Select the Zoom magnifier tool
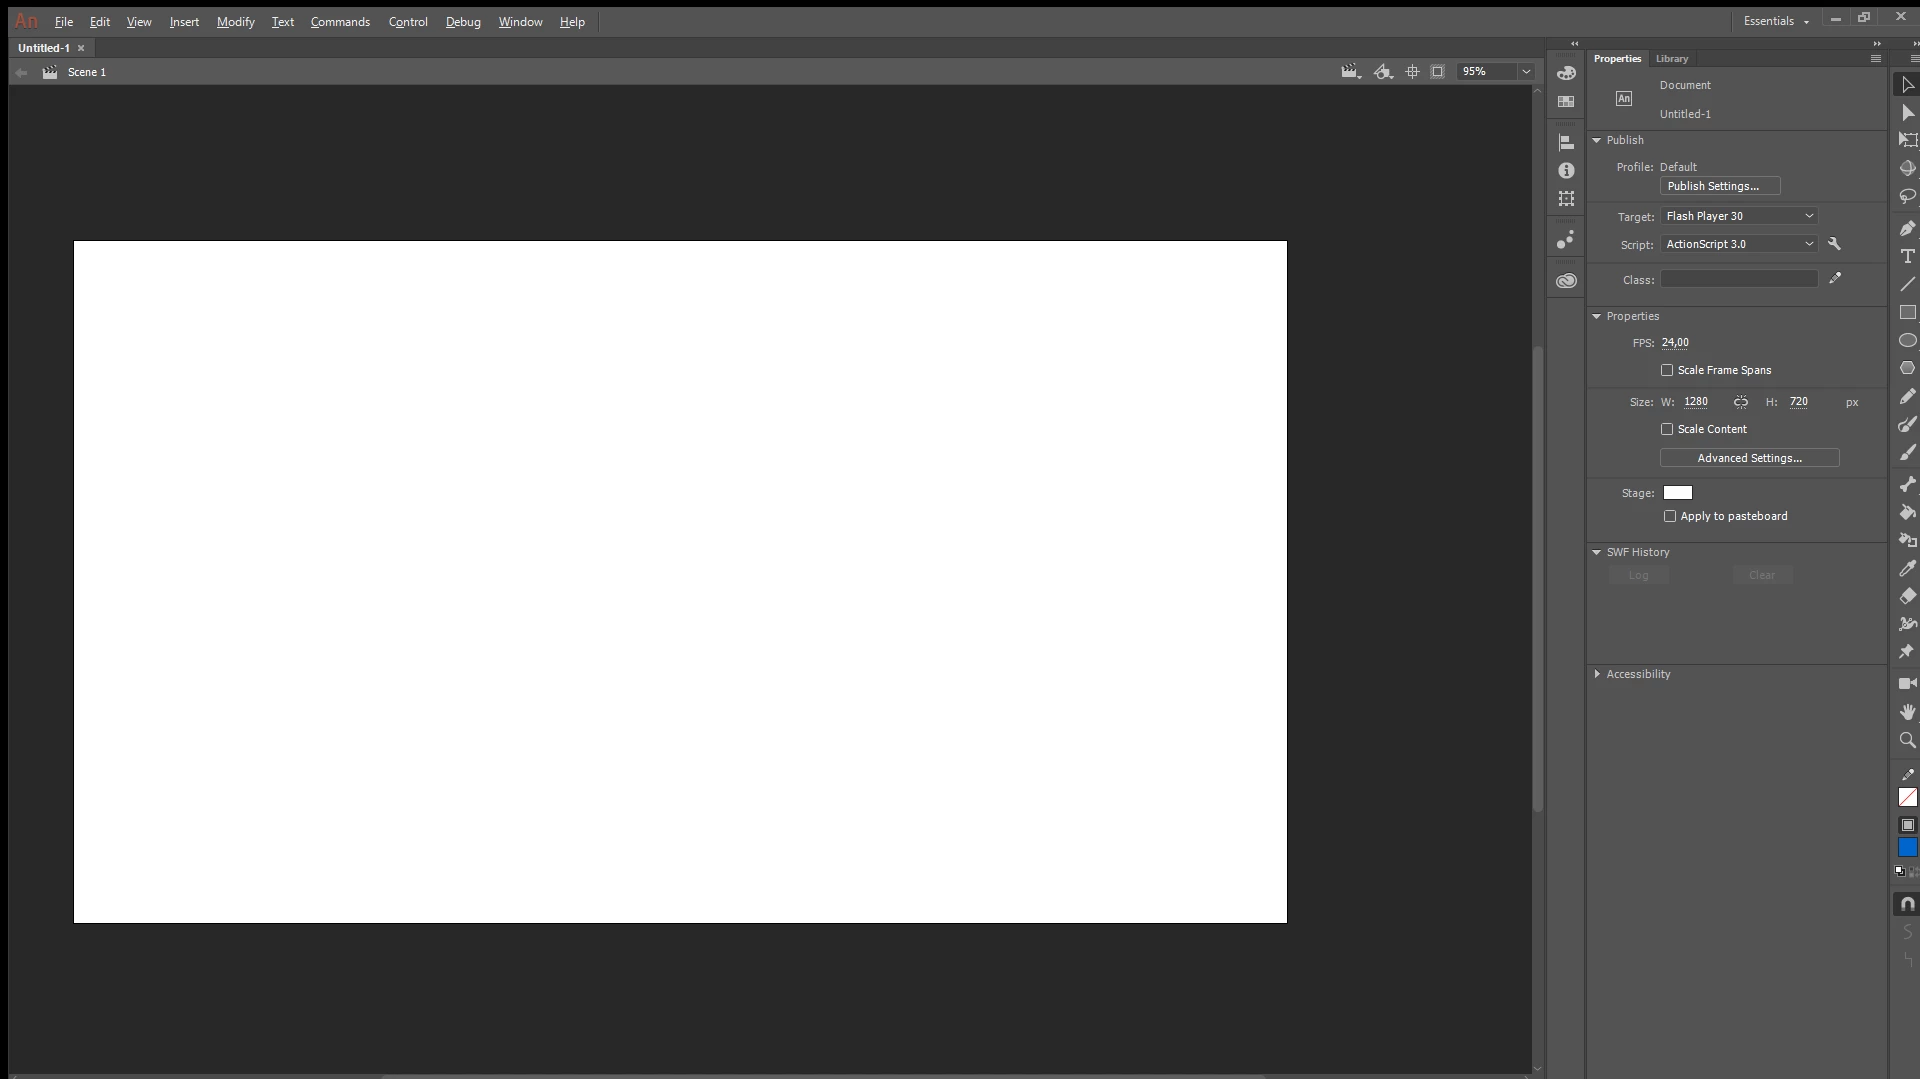The height and width of the screenshot is (1079, 1920). pos(1907,740)
